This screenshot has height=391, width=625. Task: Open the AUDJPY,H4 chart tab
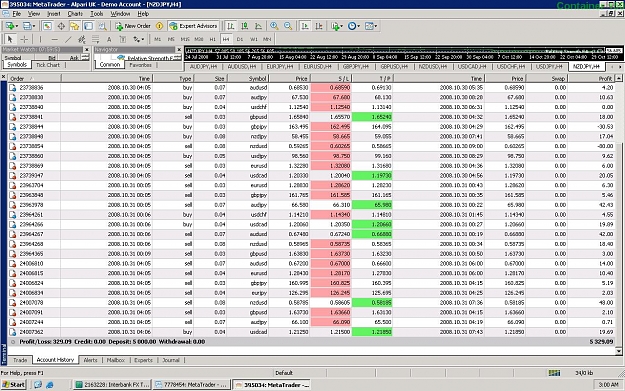tap(203, 67)
